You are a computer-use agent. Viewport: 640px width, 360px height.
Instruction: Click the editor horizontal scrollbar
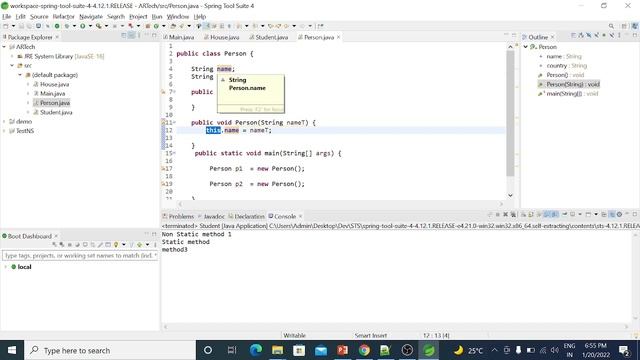tap(340, 204)
